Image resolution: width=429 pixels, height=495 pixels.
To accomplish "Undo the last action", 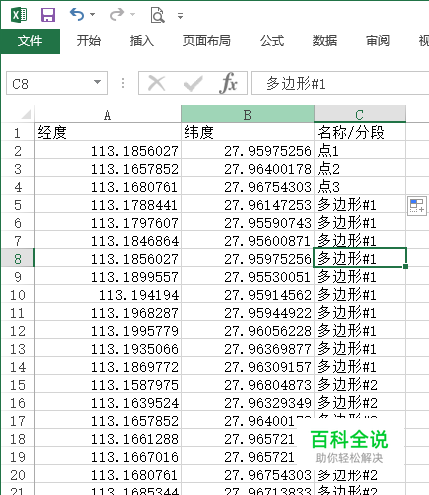I will click(77, 15).
